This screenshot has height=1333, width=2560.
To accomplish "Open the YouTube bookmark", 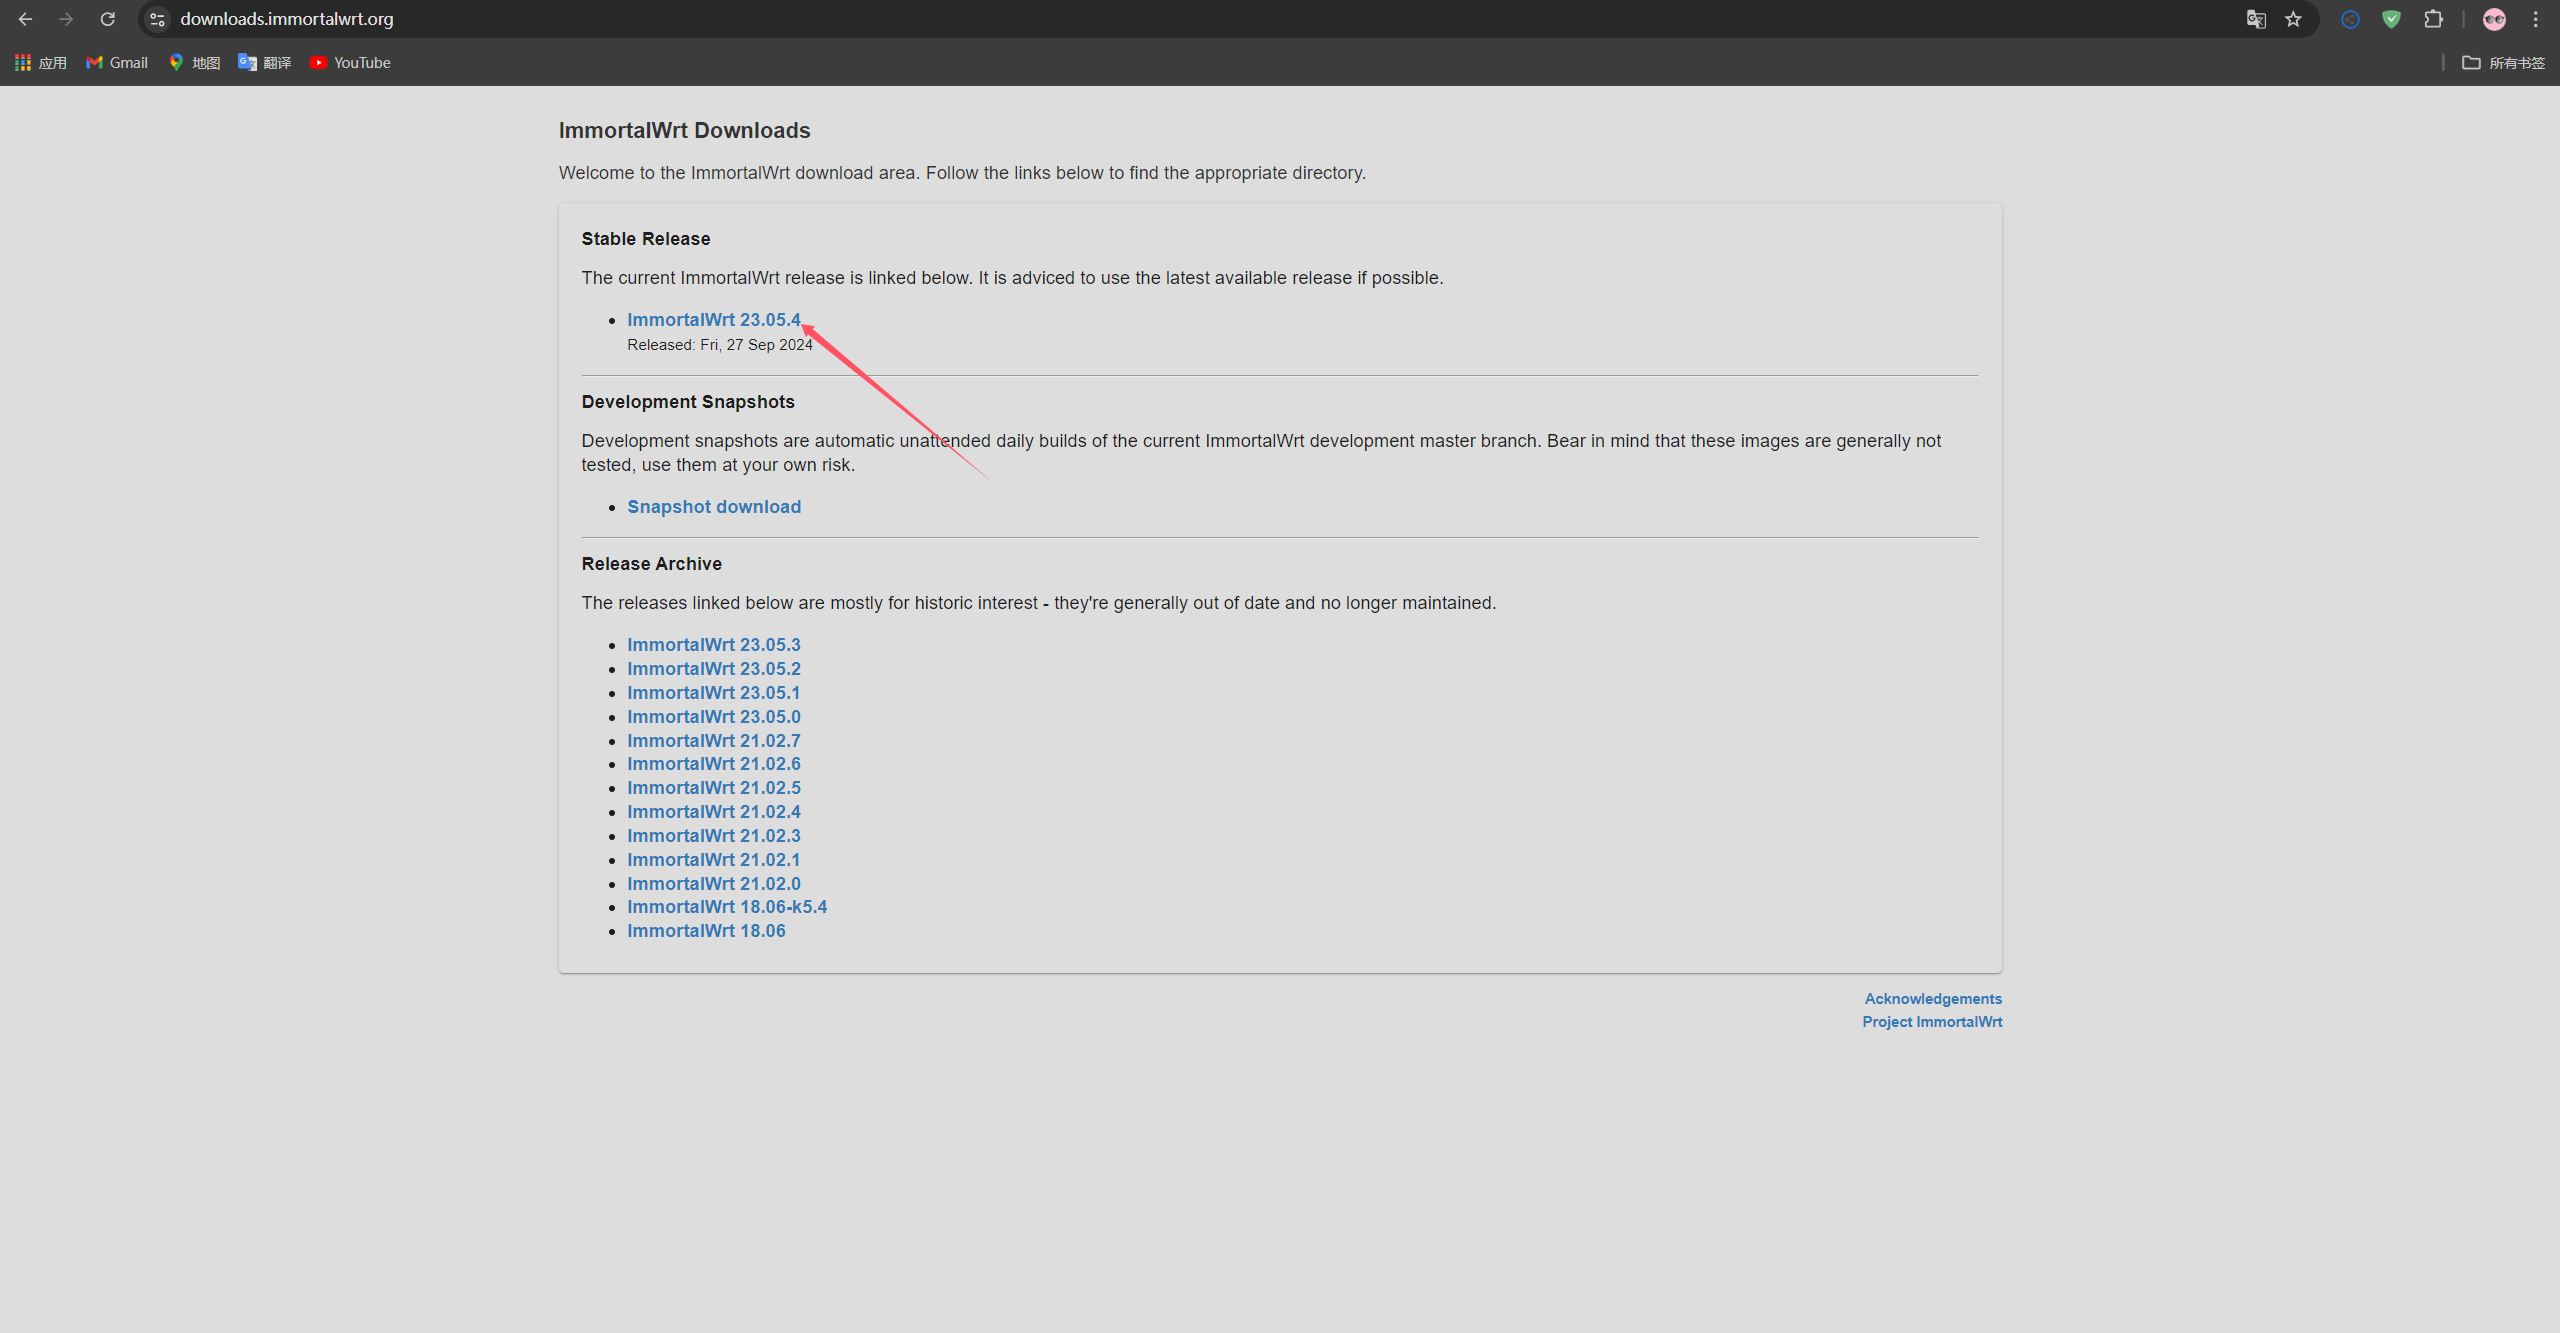I will coord(350,63).
